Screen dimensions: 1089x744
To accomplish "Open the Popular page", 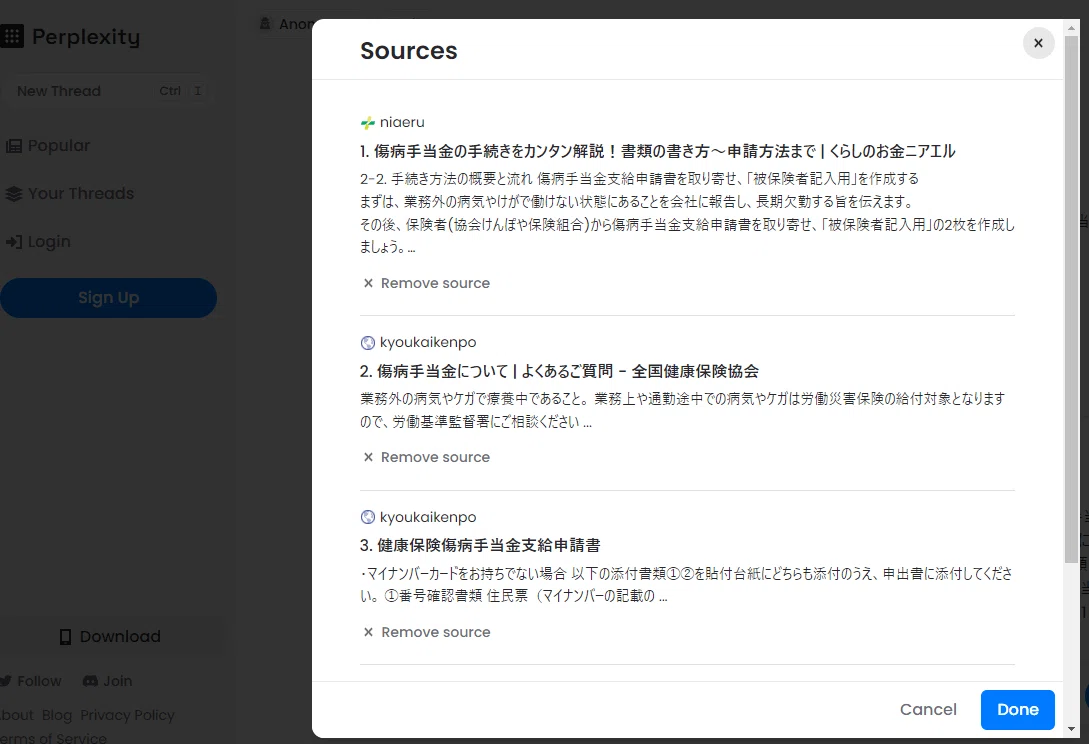I will tap(49, 146).
